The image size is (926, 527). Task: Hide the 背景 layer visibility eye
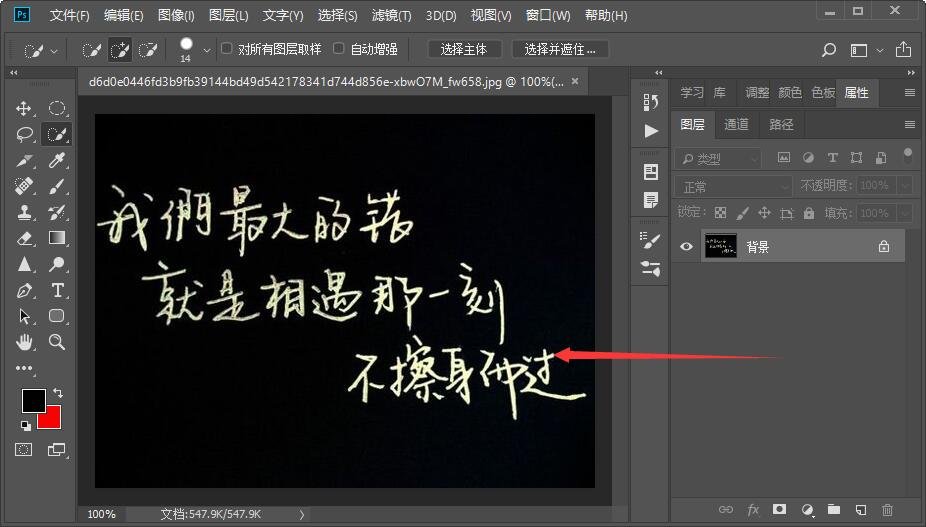[x=686, y=246]
